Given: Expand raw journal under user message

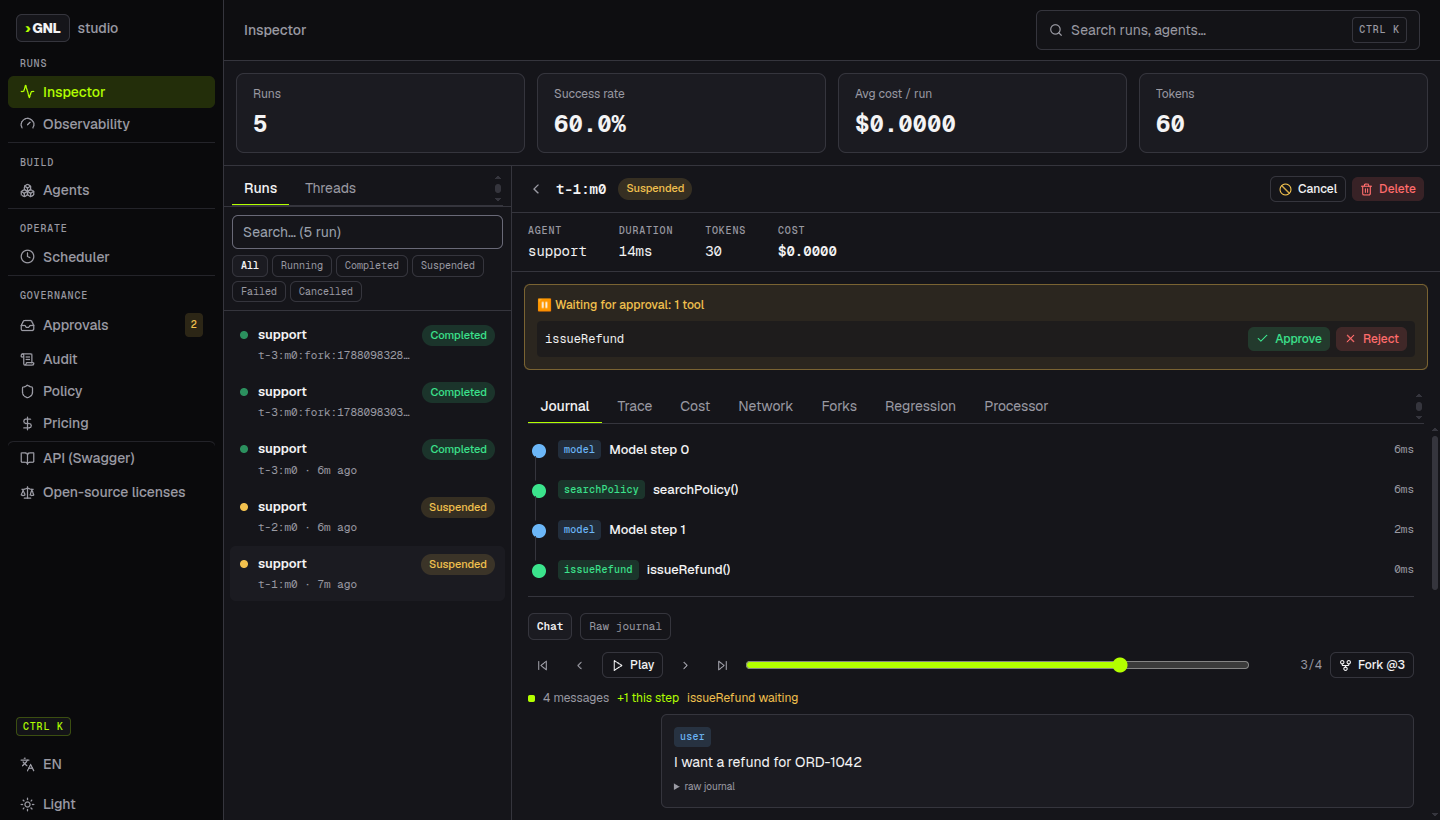Looking at the screenshot, I should 705,787.
